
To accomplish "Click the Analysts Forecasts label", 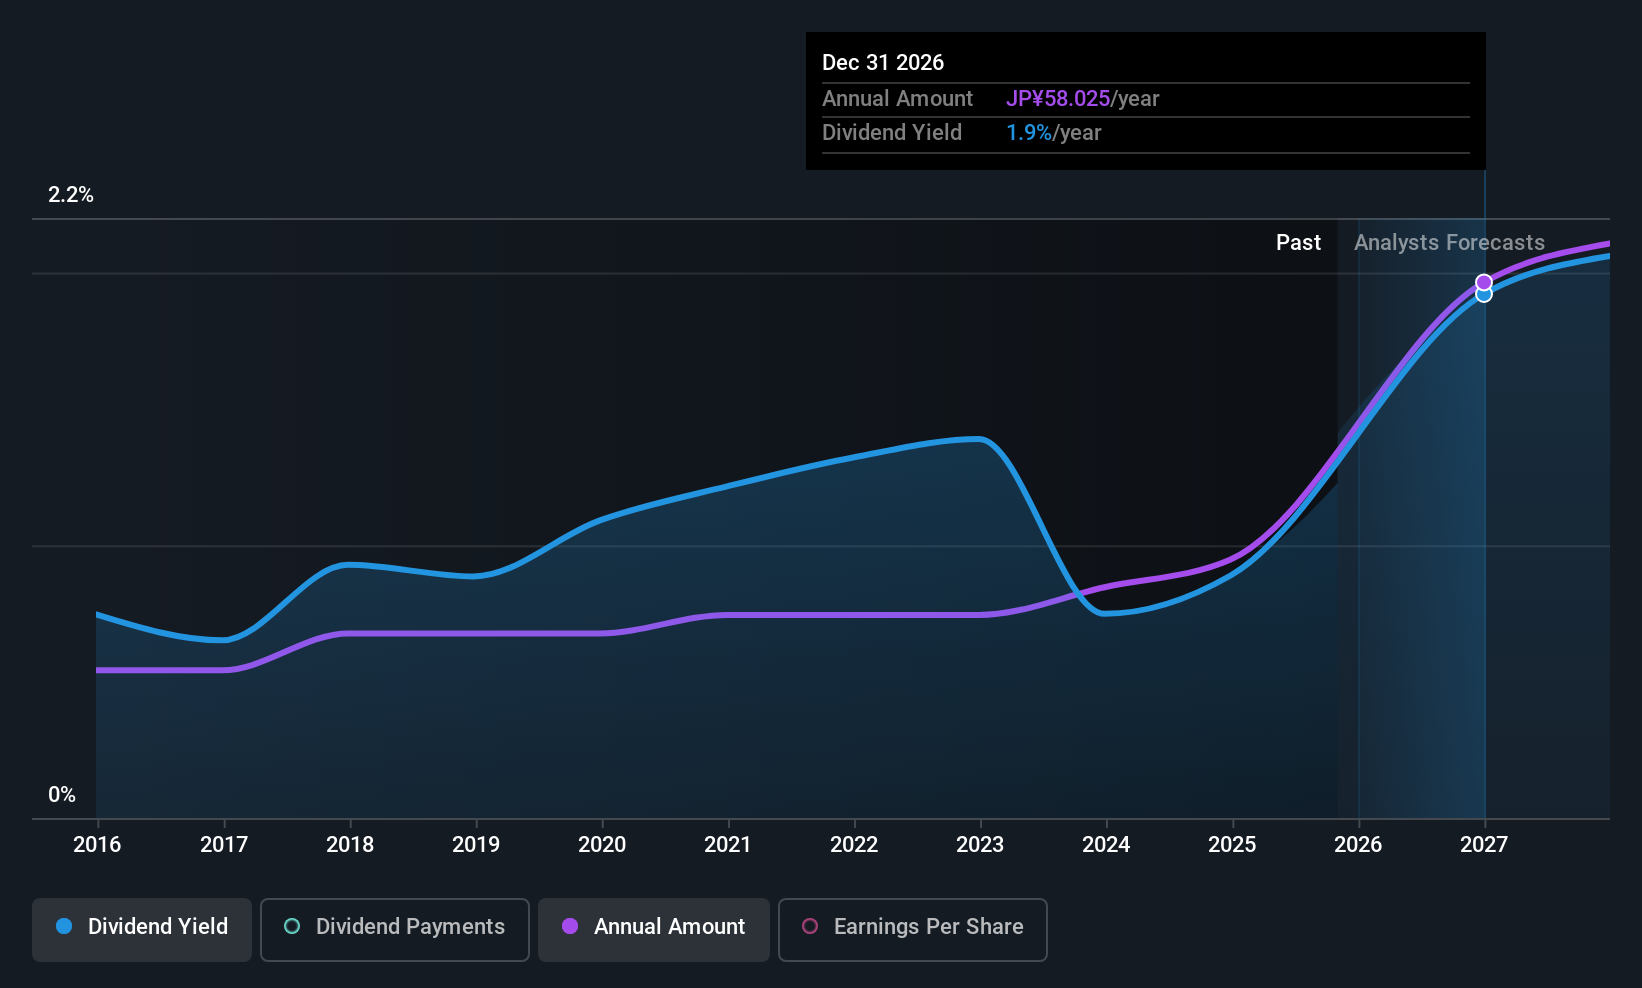I will [x=1449, y=243].
